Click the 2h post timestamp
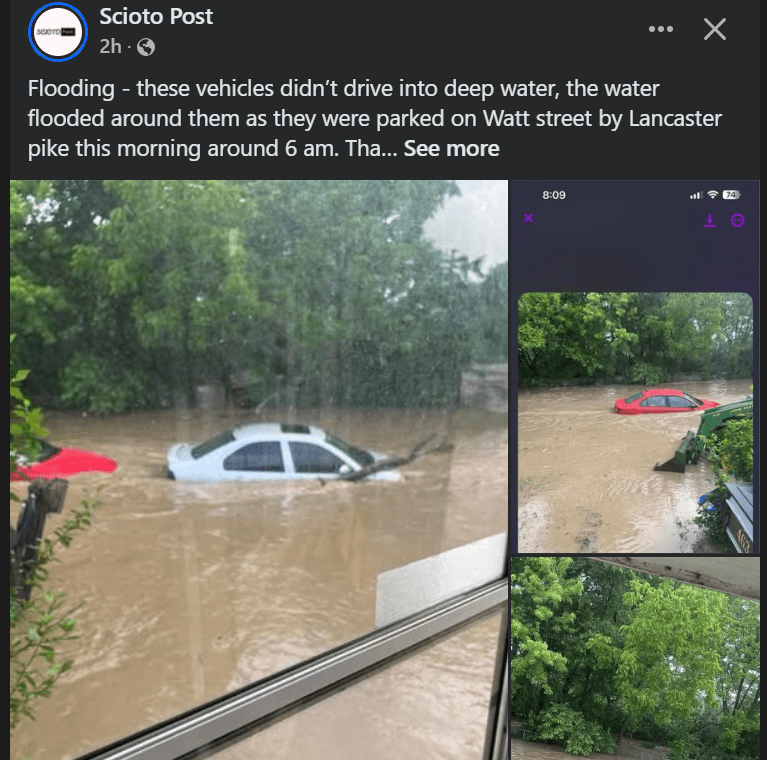The image size is (767, 760). click(110, 47)
